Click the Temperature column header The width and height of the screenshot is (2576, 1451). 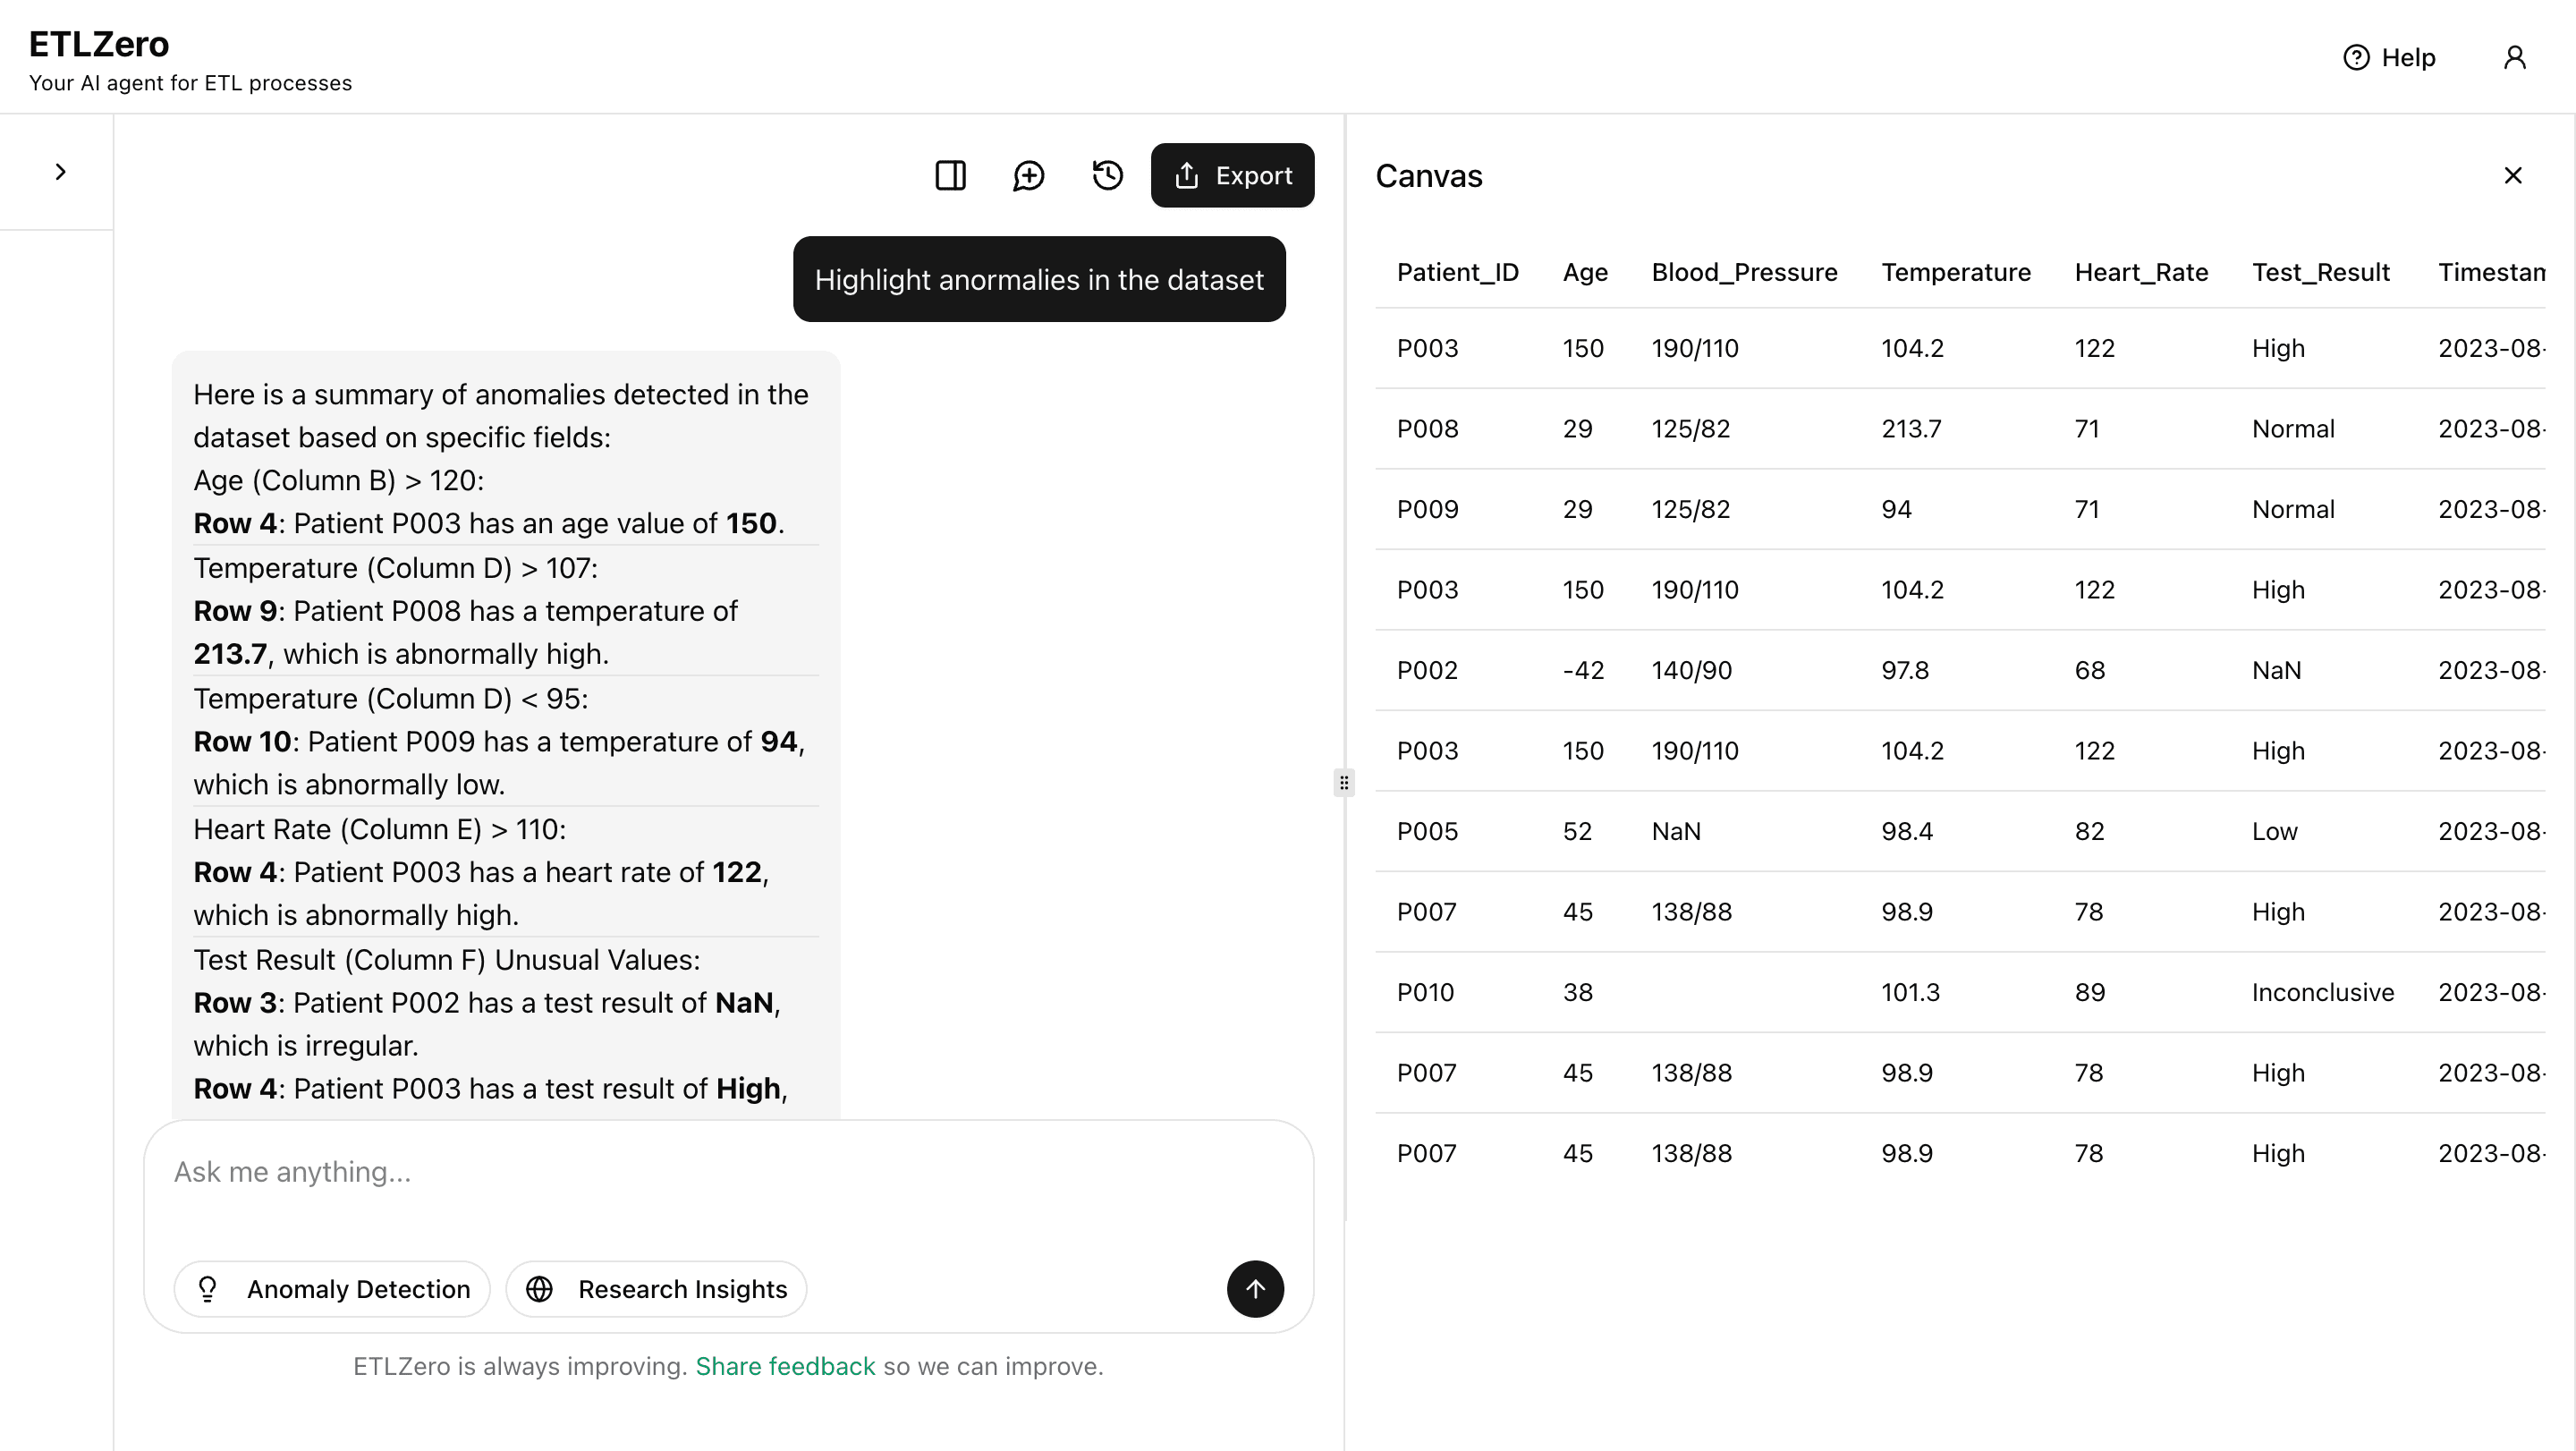(1956, 272)
